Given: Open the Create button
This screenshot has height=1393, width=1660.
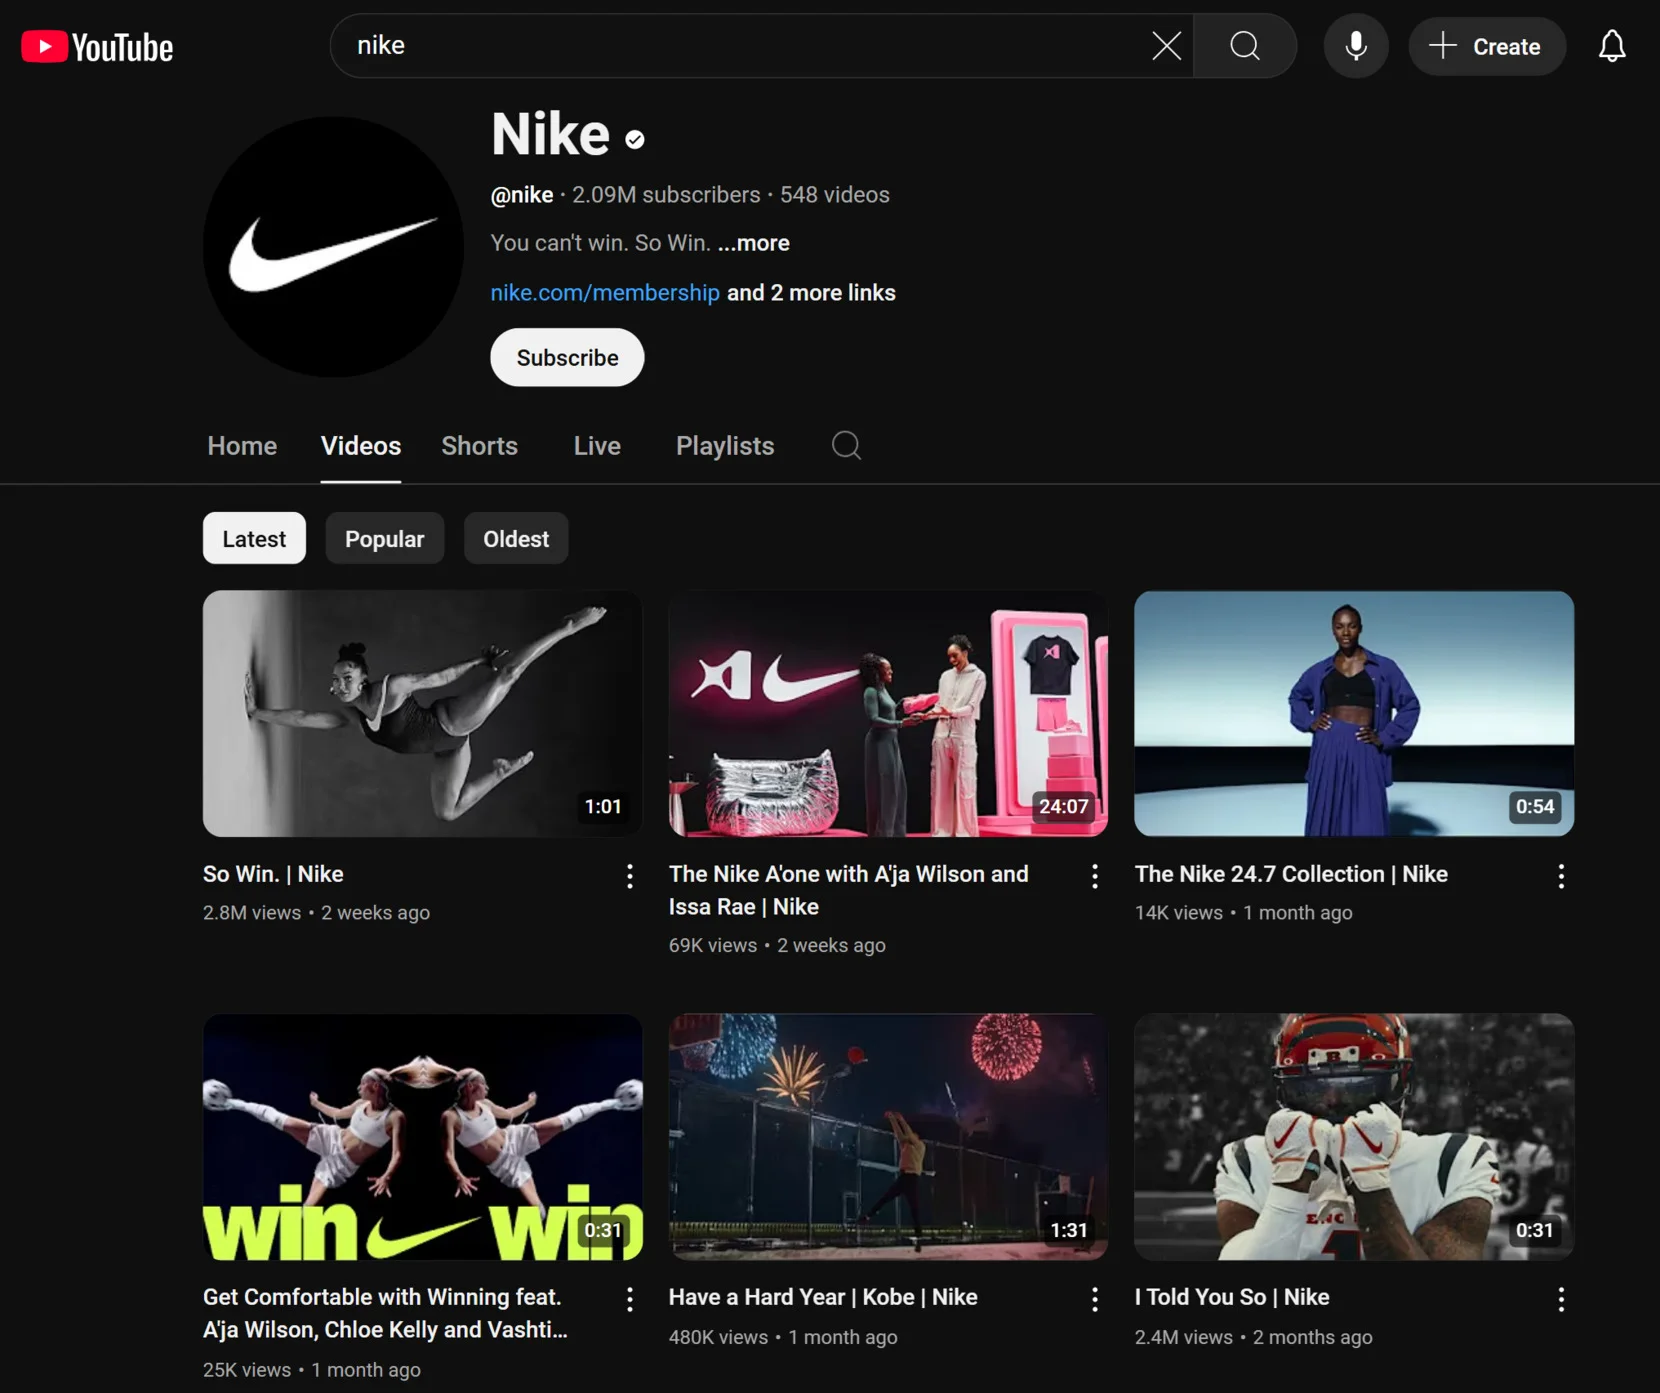Looking at the screenshot, I should pos(1487,46).
